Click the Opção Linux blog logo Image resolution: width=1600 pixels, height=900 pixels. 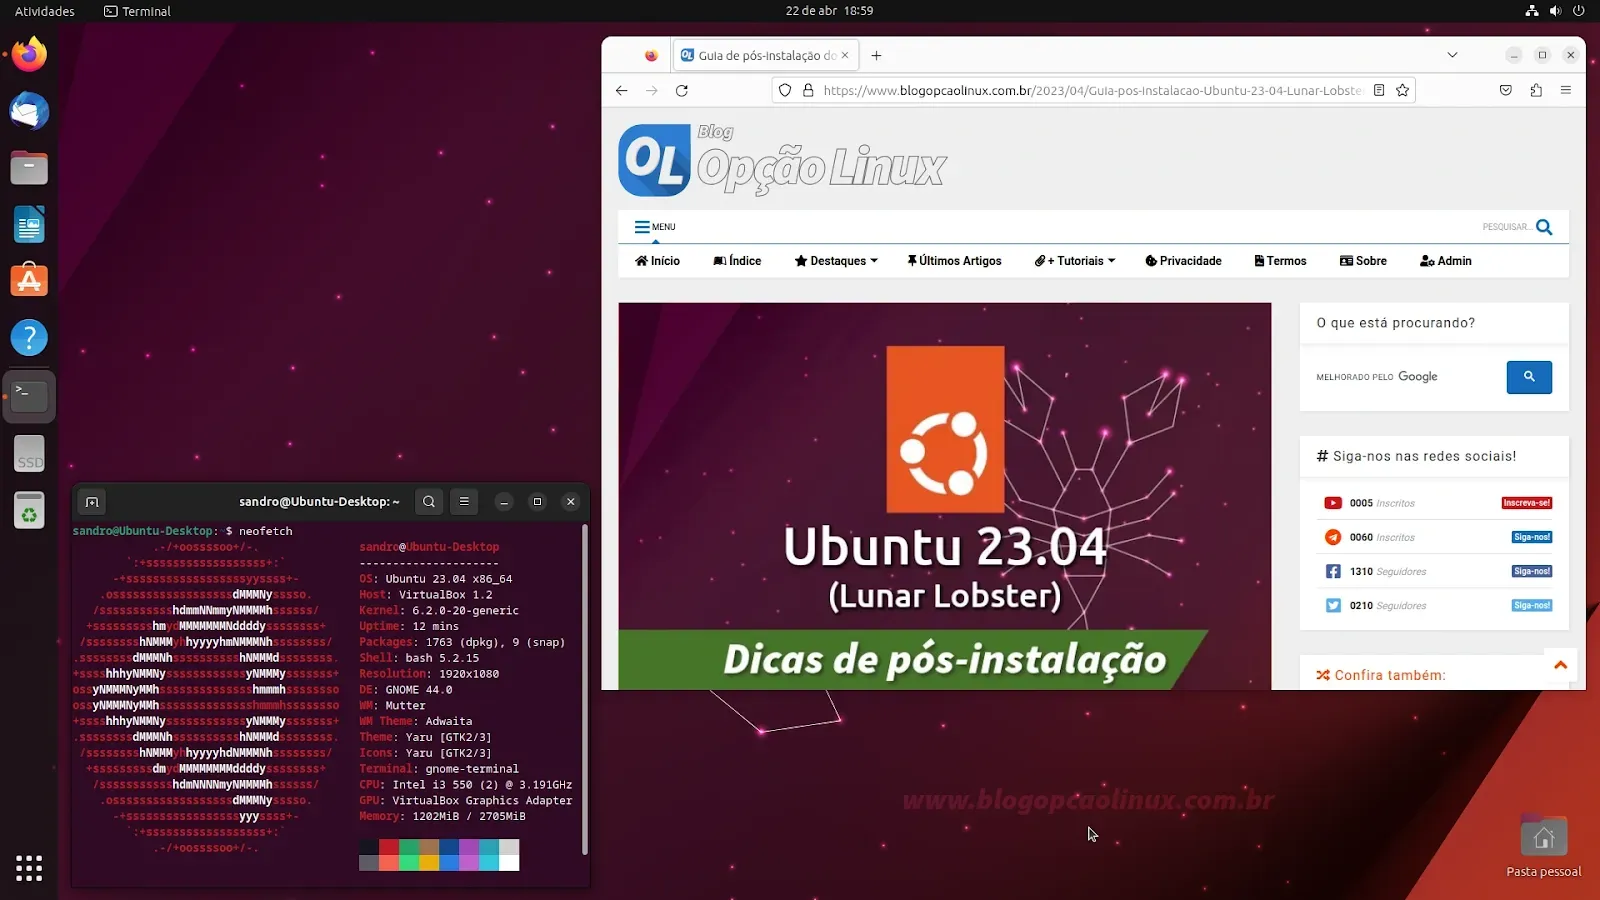782,160
